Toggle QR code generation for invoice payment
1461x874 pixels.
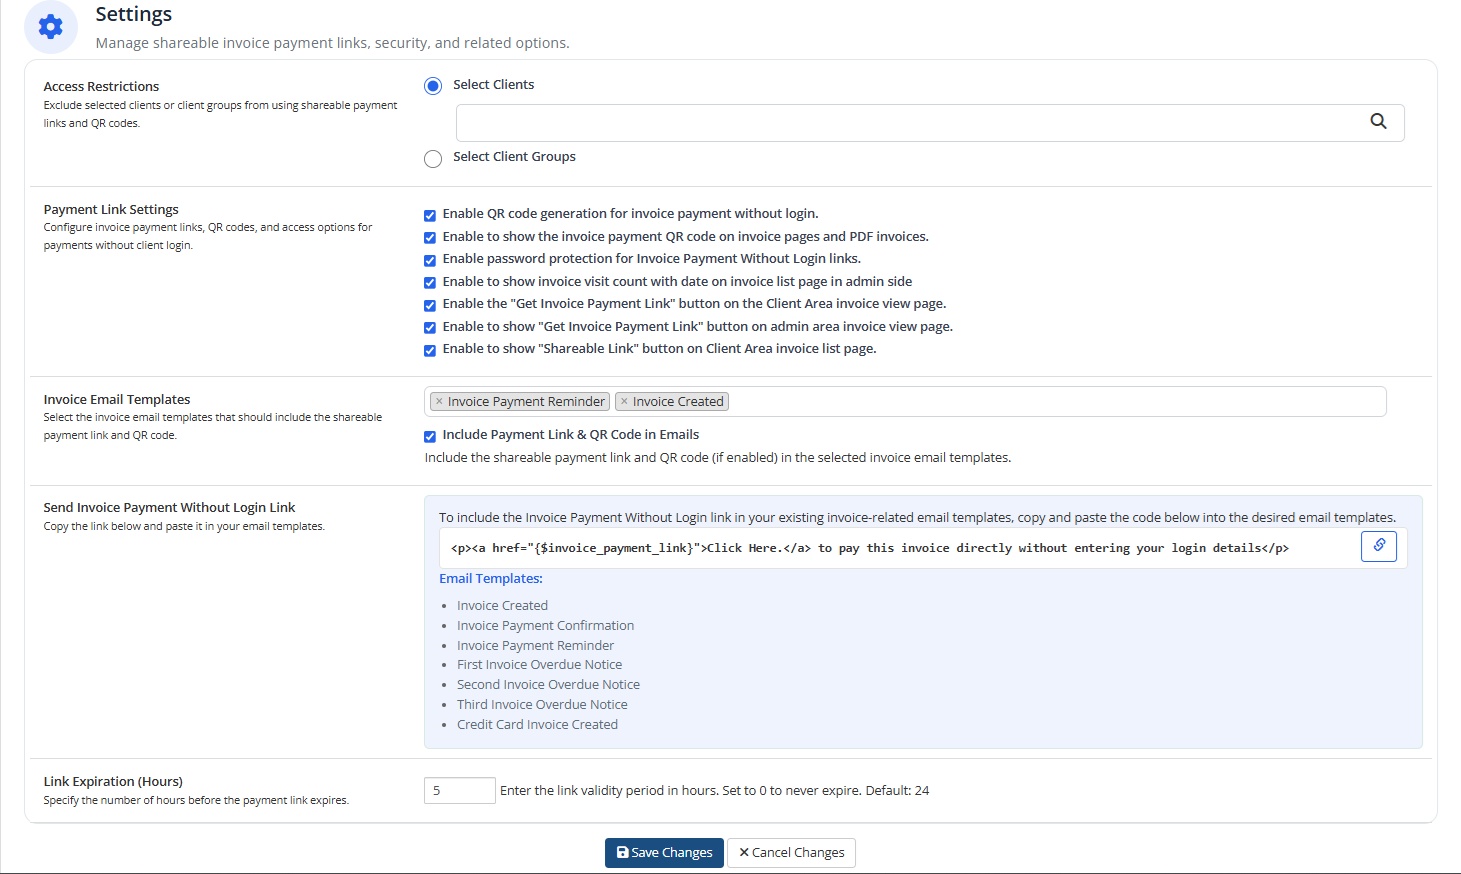click(x=430, y=215)
